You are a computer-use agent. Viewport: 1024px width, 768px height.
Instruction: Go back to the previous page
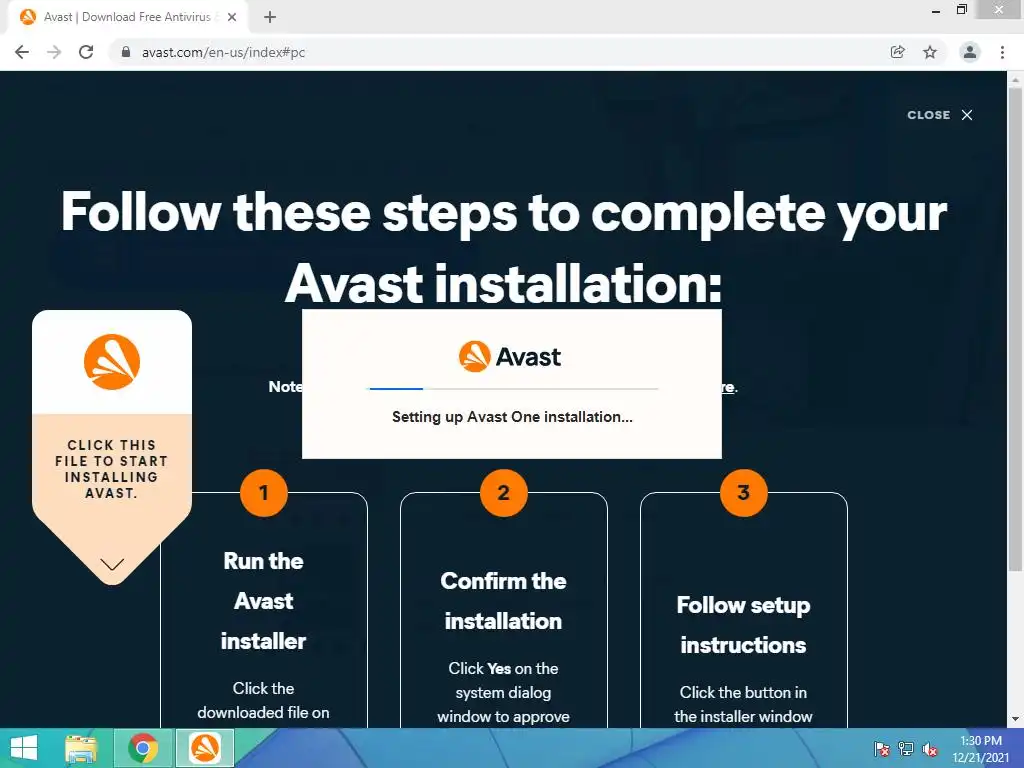click(x=22, y=52)
